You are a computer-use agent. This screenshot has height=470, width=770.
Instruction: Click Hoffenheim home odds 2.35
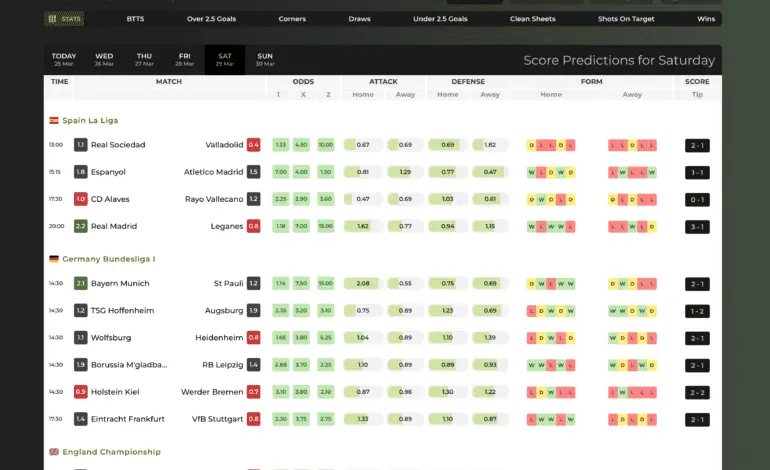click(x=281, y=311)
